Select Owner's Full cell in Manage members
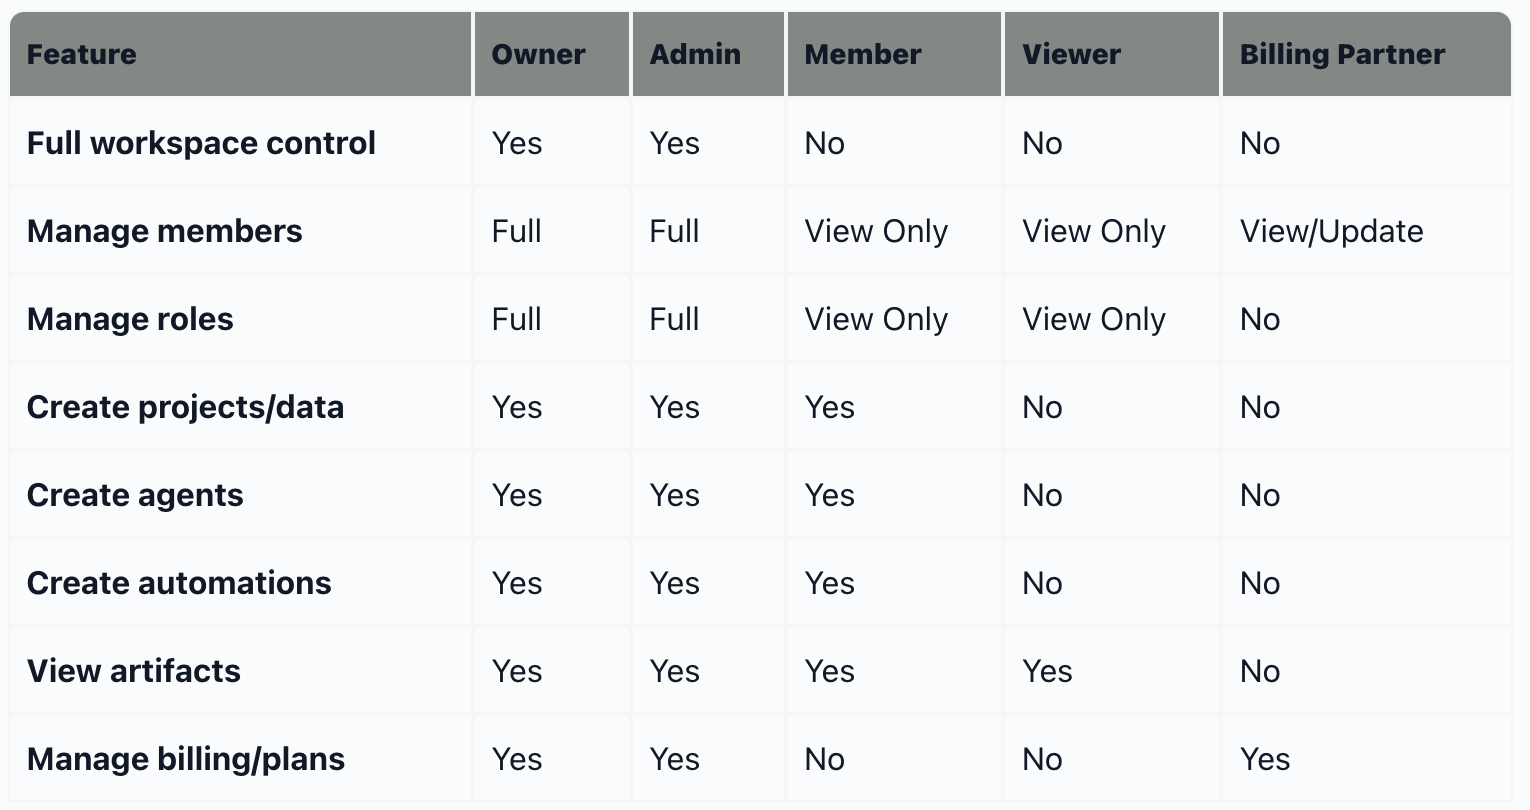 [x=516, y=231]
